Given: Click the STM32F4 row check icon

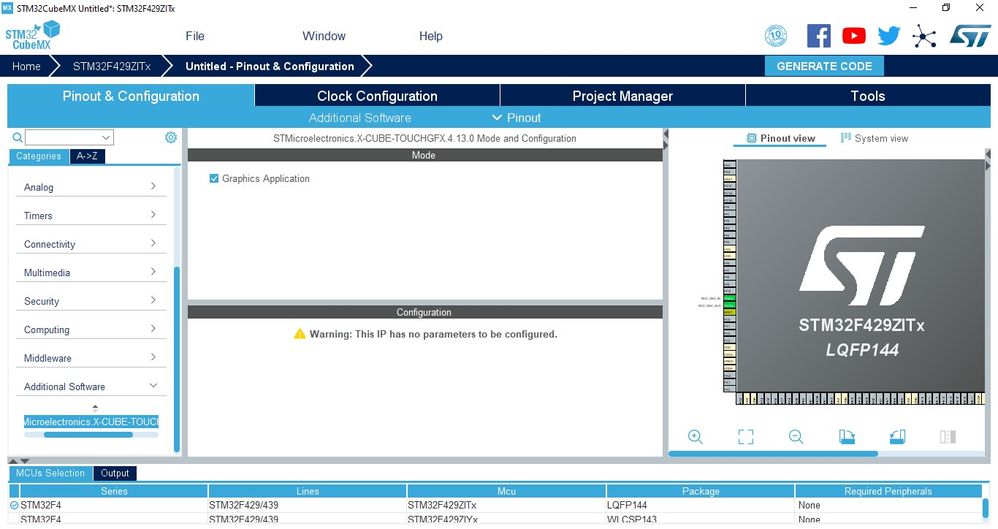Looking at the screenshot, I should [14, 505].
